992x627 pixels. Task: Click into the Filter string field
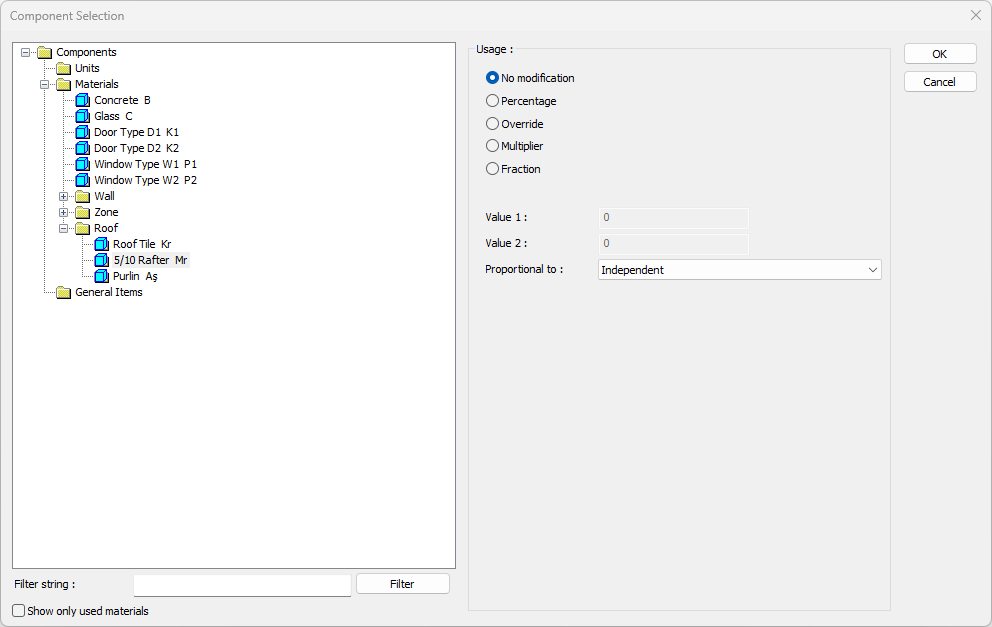242,584
